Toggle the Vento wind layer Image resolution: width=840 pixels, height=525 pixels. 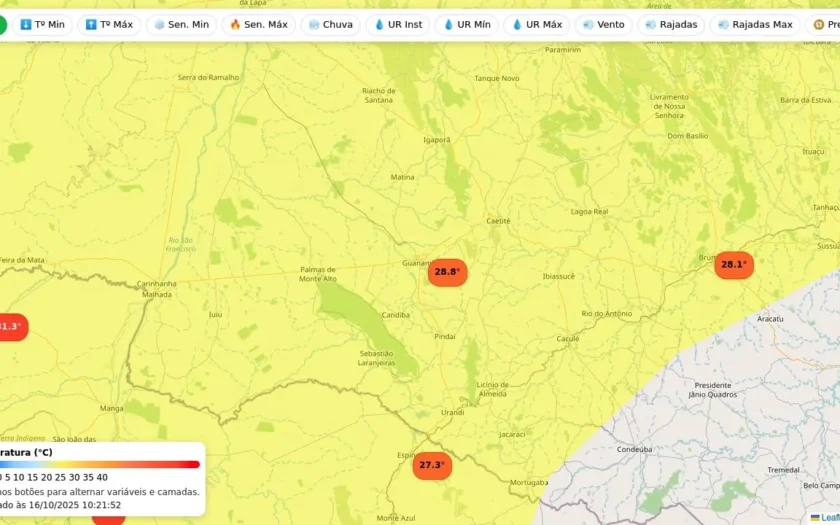click(604, 25)
